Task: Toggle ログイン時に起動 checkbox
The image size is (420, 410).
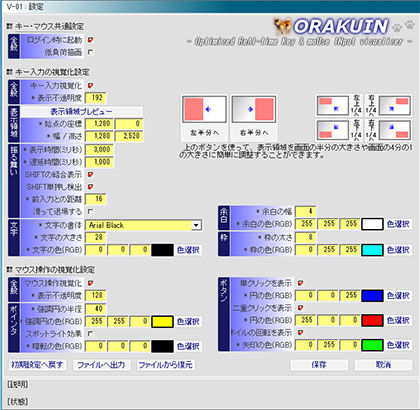Action: pyautogui.click(x=90, y=40)
